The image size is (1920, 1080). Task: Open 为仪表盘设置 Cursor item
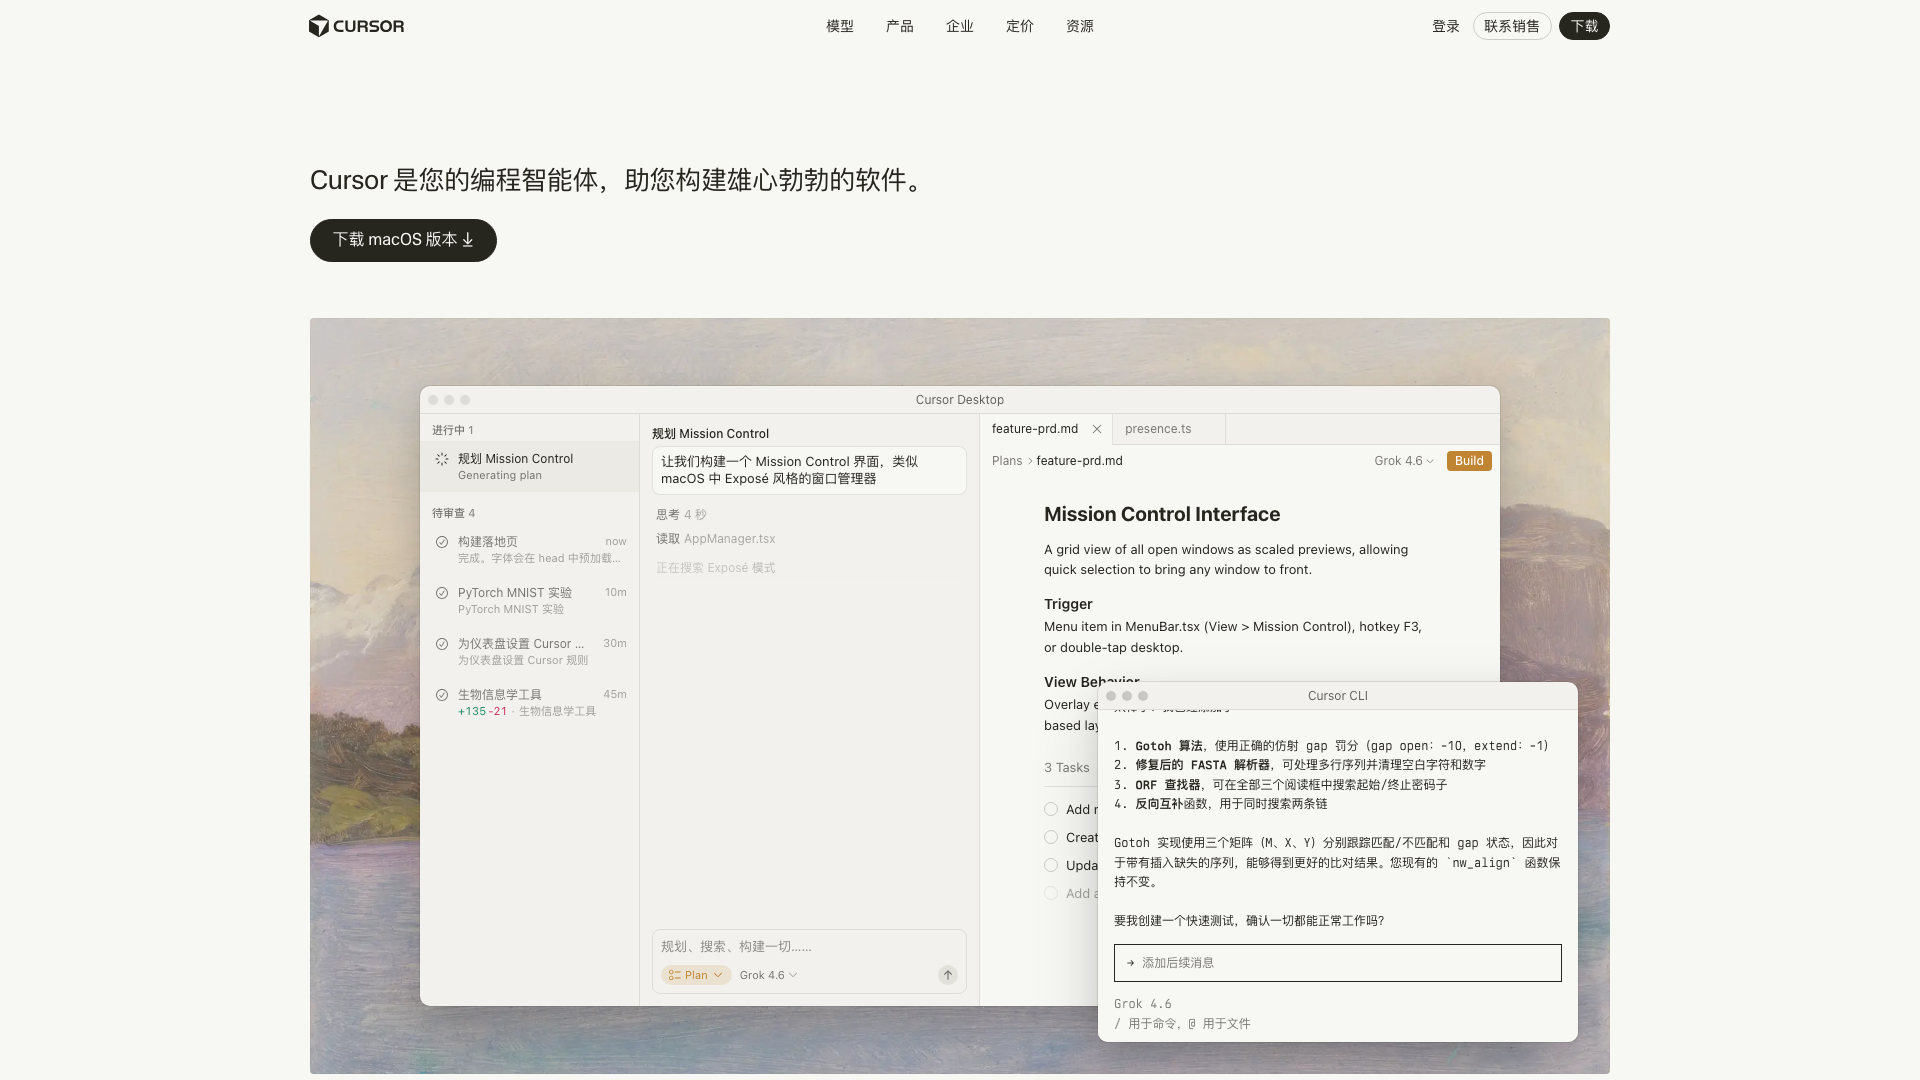(530, 651)
